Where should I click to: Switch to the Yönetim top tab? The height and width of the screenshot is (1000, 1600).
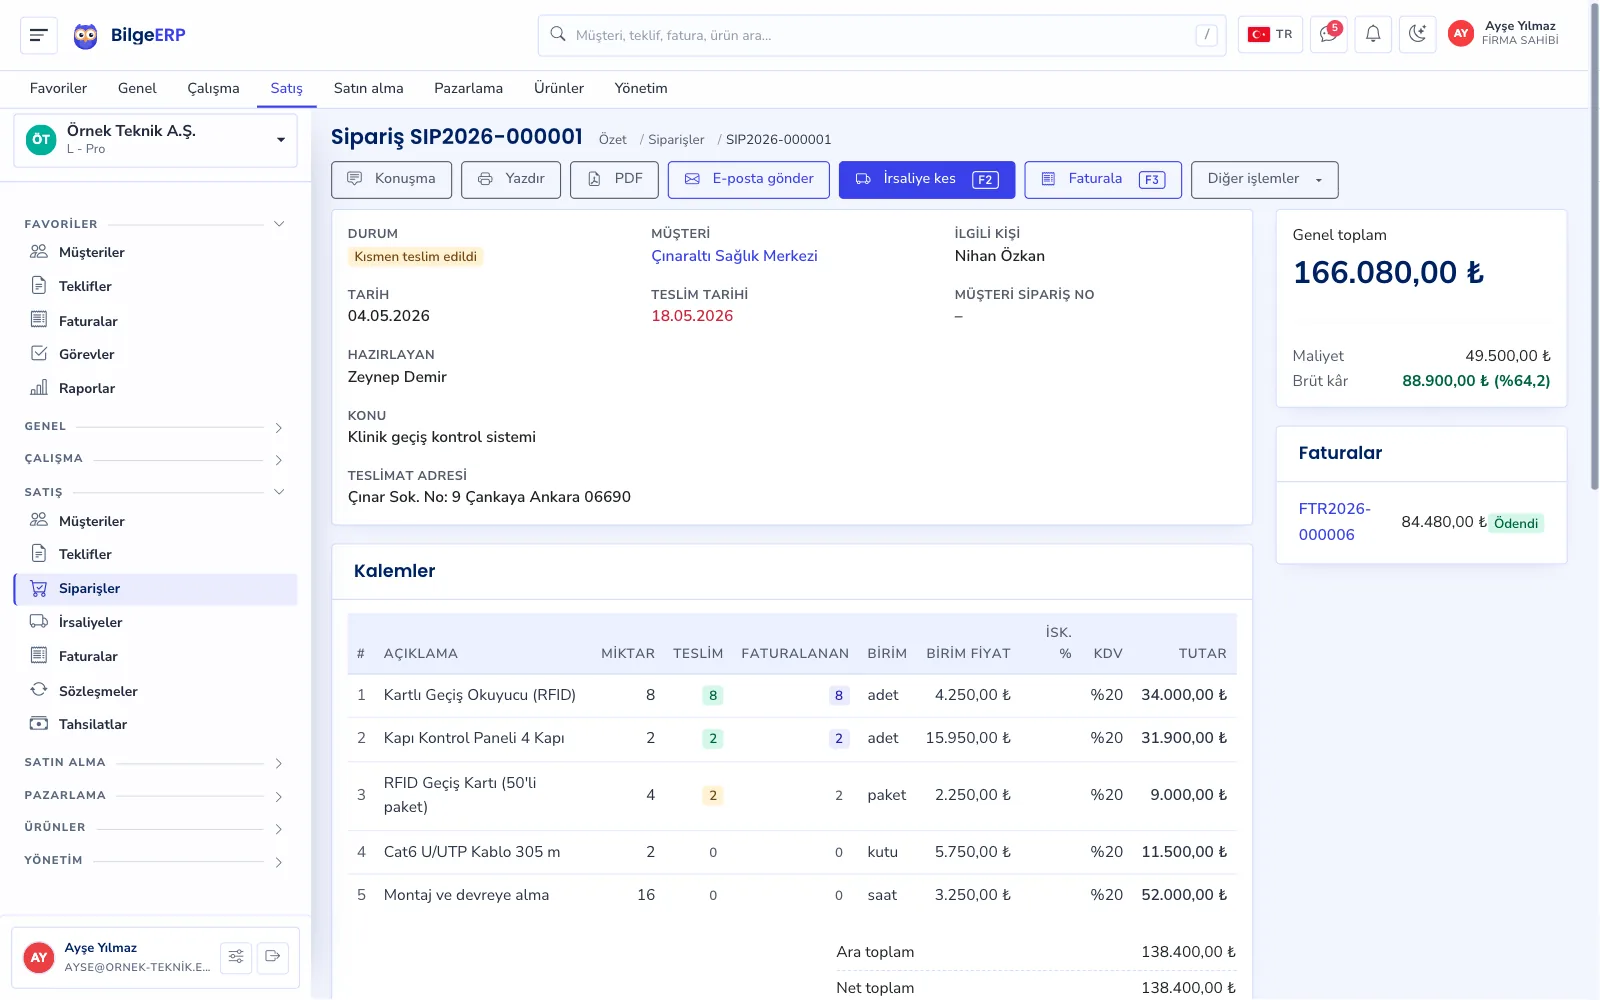[x=641, y=88]
